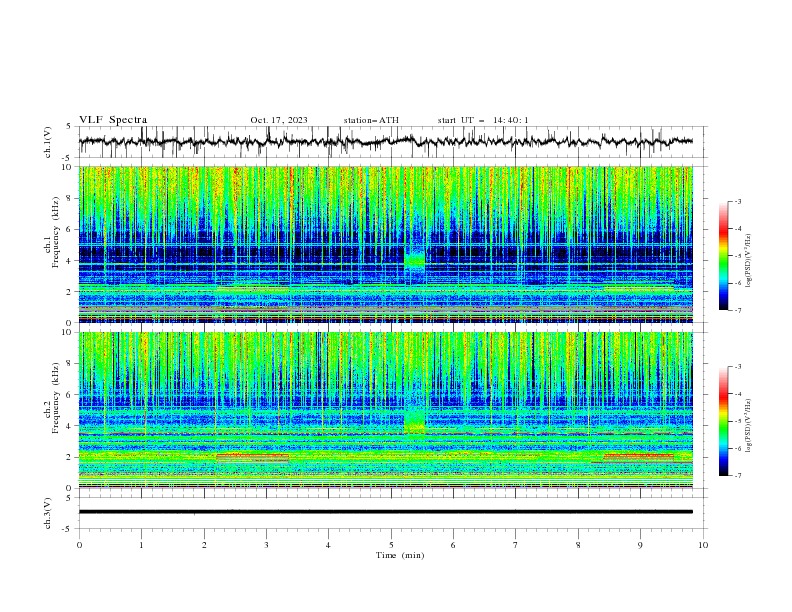Click the 'start UT = 14:40:1' text
The width and height of the screenshot is (792, 612).
click(x=483, y=120)
